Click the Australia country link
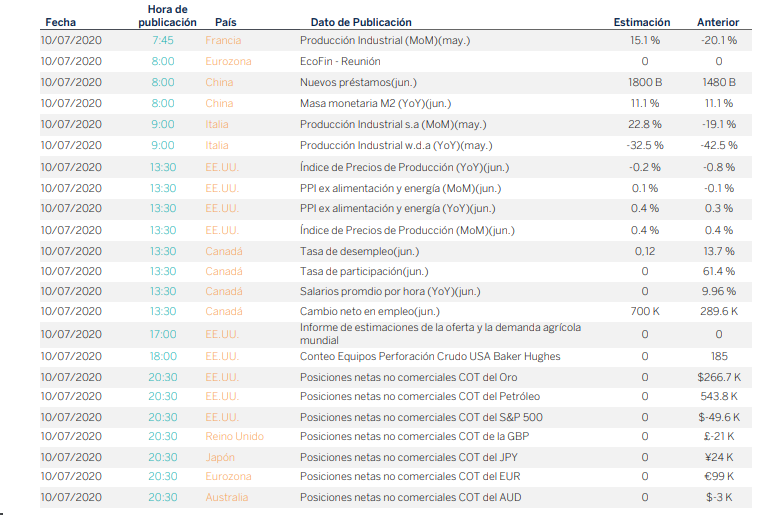Screen dimensions: 774x515 click(226, 497)
